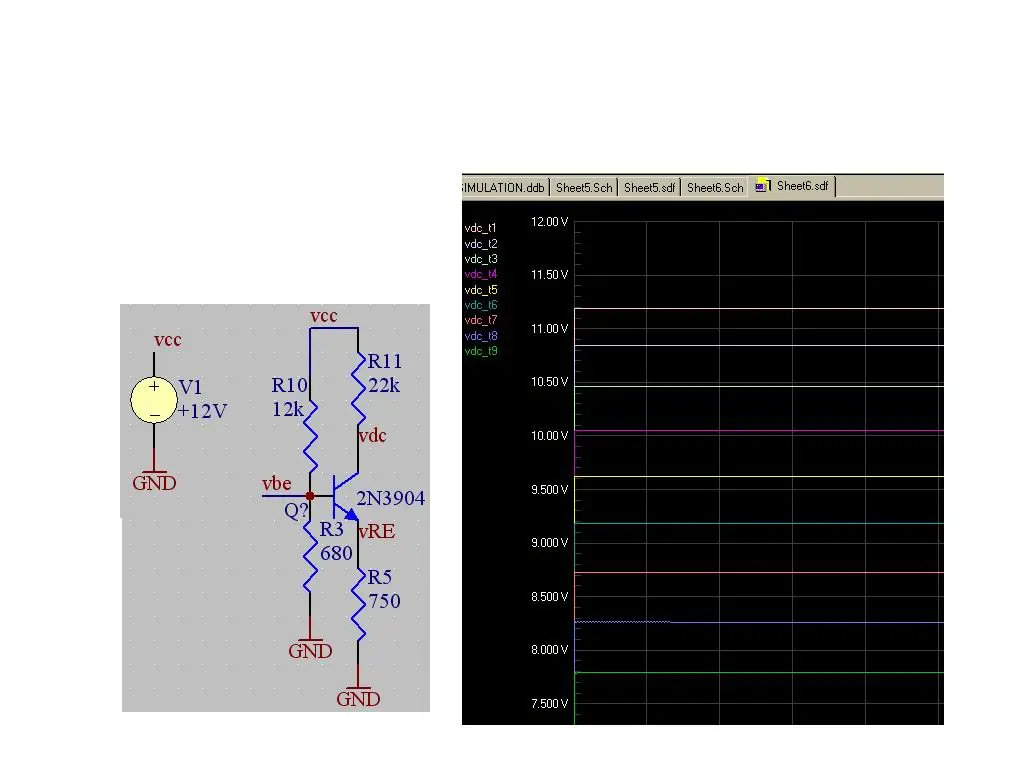Open the SIMULATION.ddb tab
This screenshot has width=1024, height=768.
[504, 187]
